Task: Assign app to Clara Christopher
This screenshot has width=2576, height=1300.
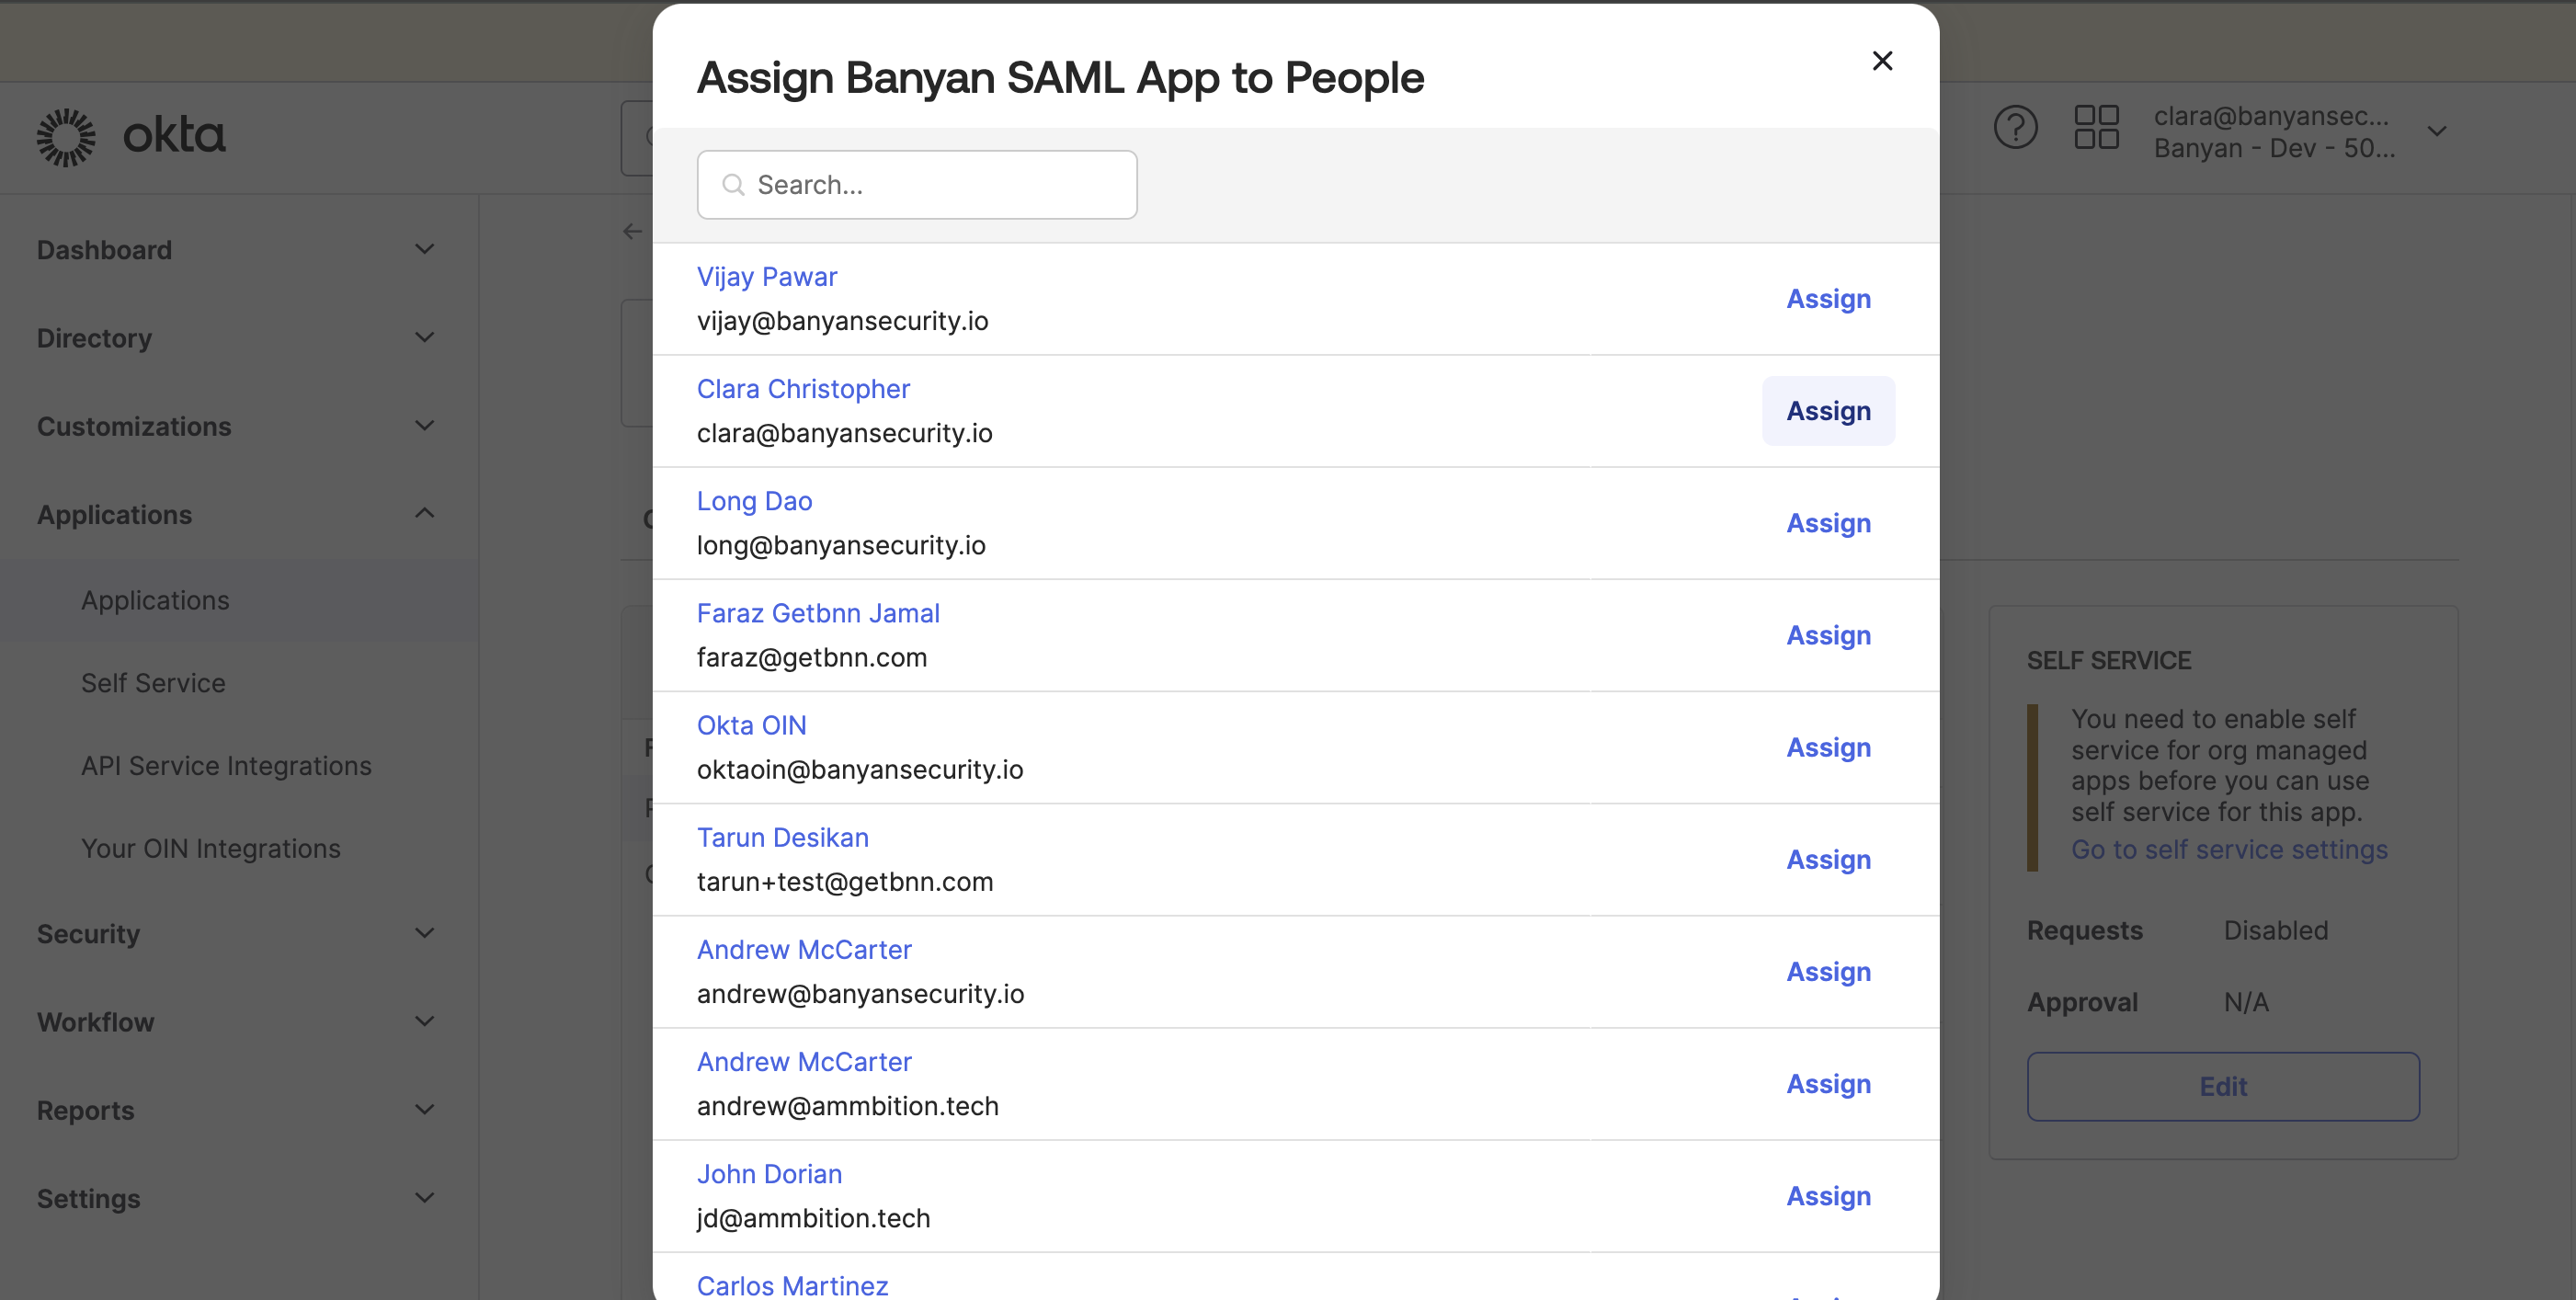Action: click(x=1827, y=411)
